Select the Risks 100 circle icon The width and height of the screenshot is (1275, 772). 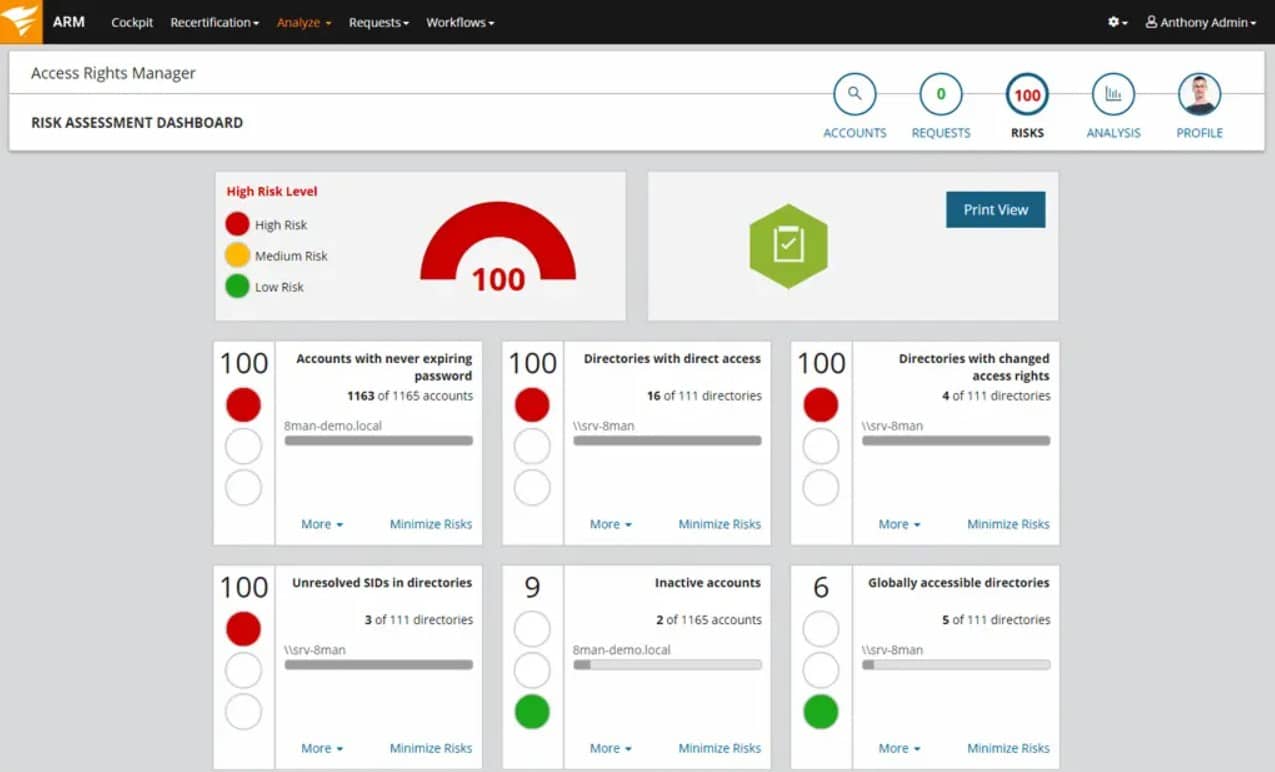click(x=1027, y=96)
